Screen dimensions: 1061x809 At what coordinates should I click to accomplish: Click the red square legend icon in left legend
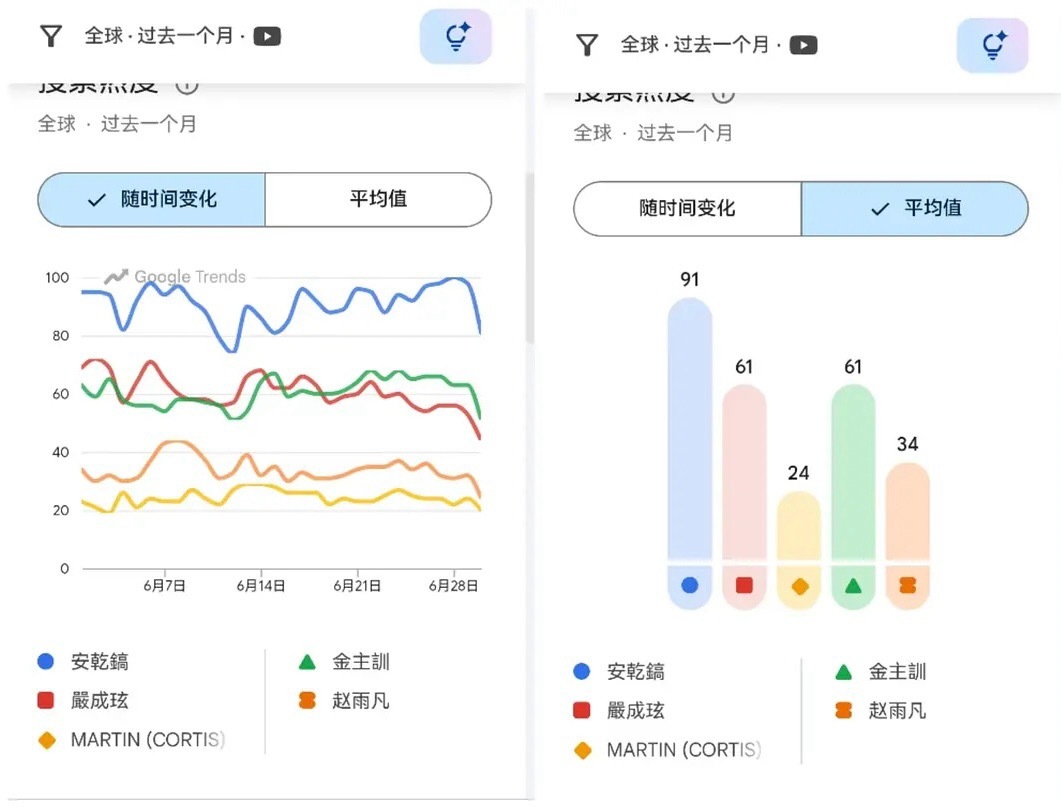tap(45, 700)
